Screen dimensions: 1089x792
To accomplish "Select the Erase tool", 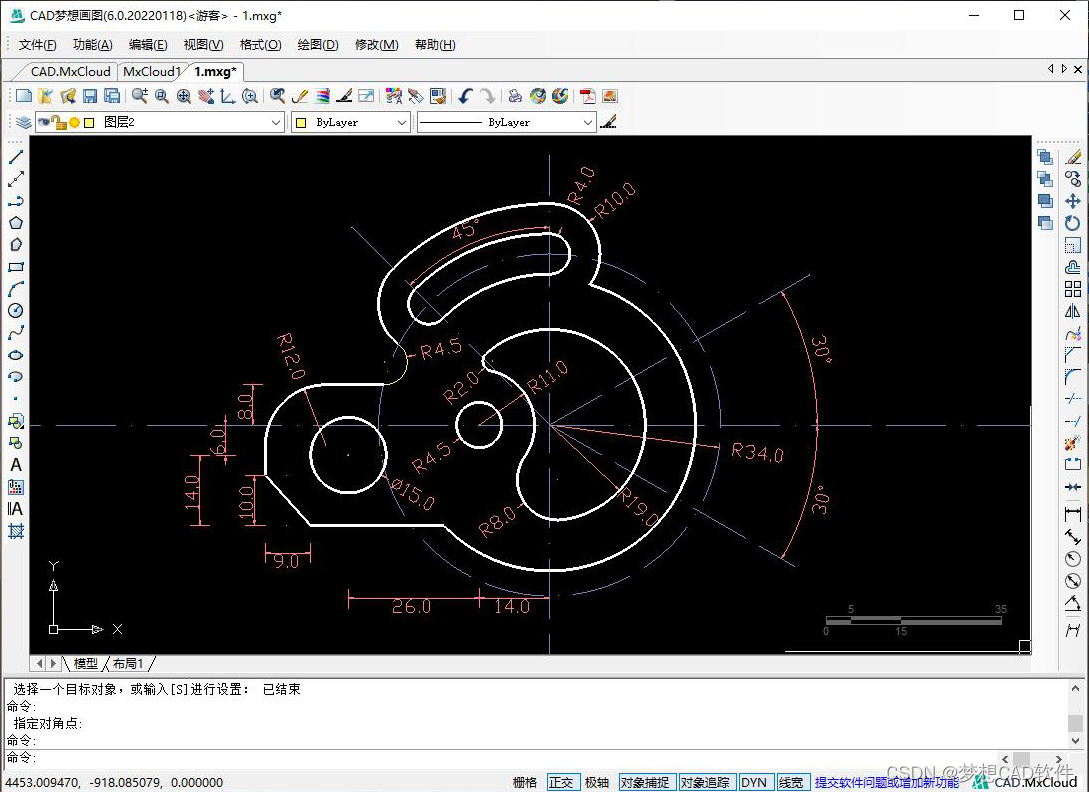I will pos(1073,157).
